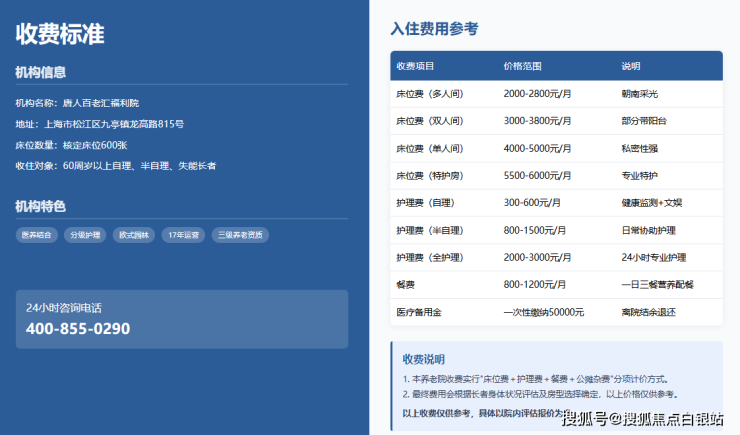Image resolution: width=740 pixels, height=435 pixels.
Task: Click the 床位费（单人间）cell
Action: pyautogui.click(x=430, y=149)
